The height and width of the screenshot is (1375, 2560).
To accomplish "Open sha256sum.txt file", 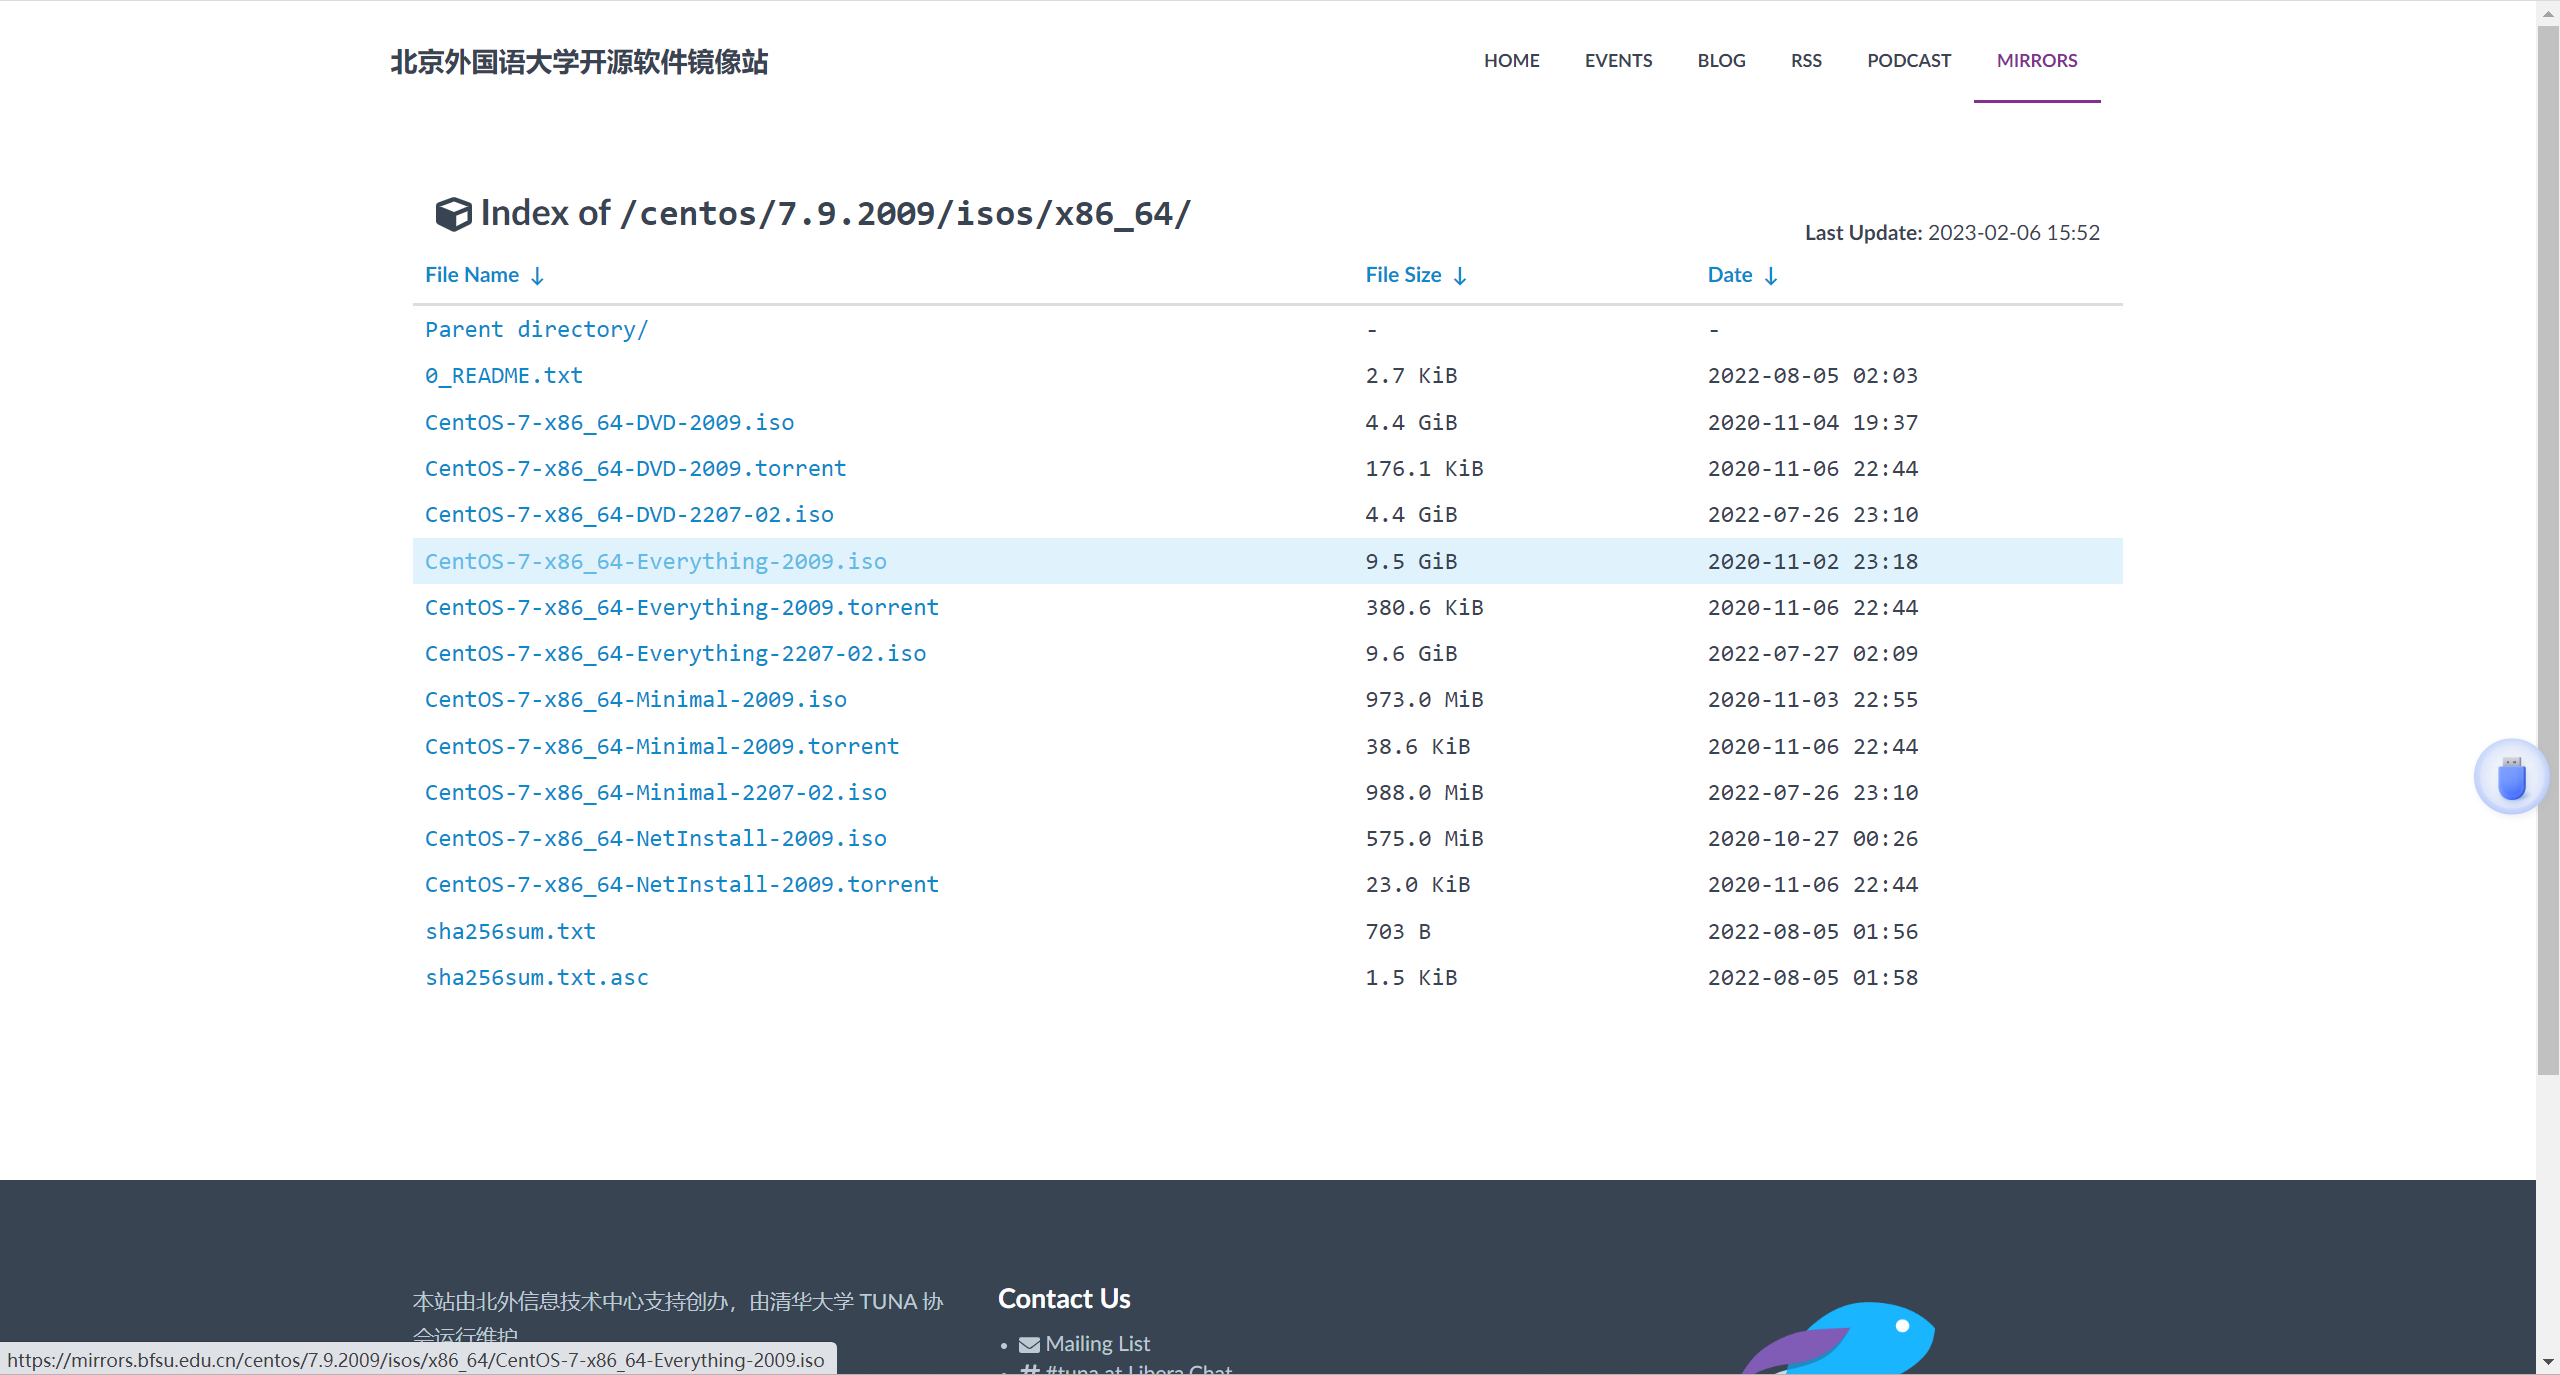I will pos(510,931).
